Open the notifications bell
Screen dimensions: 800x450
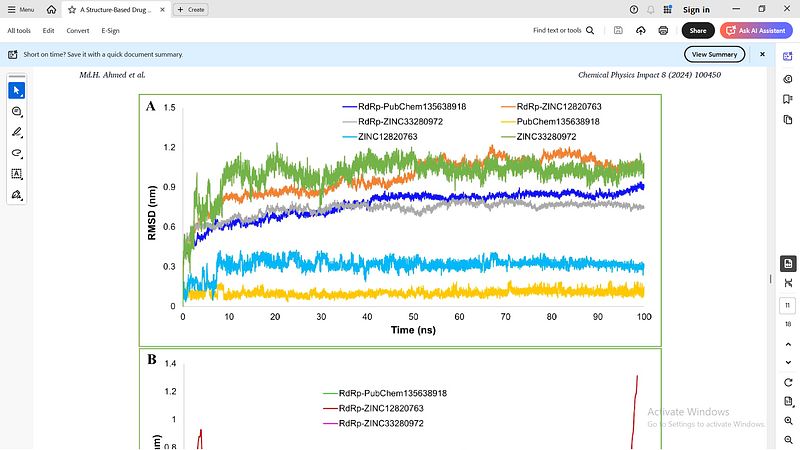pos(652,9)
